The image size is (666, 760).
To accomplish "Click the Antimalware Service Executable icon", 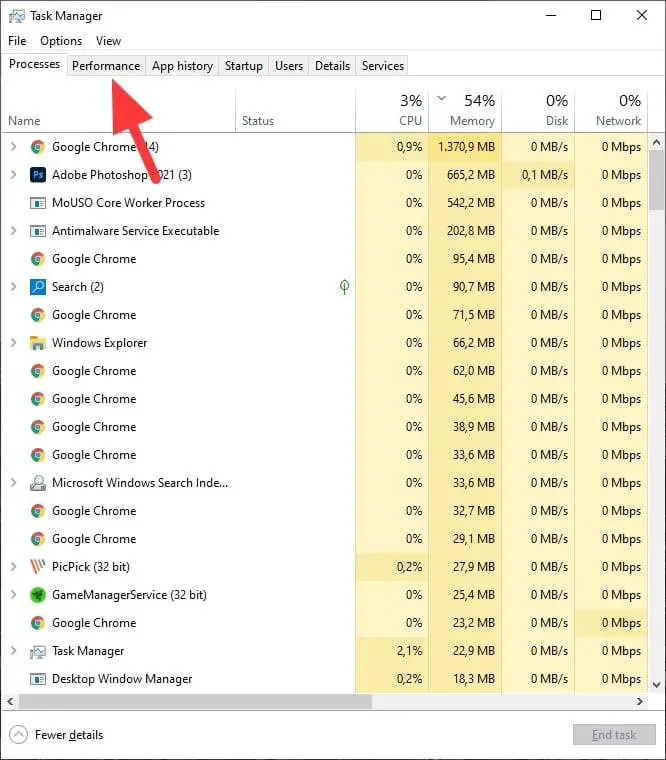I will (38, 231).
